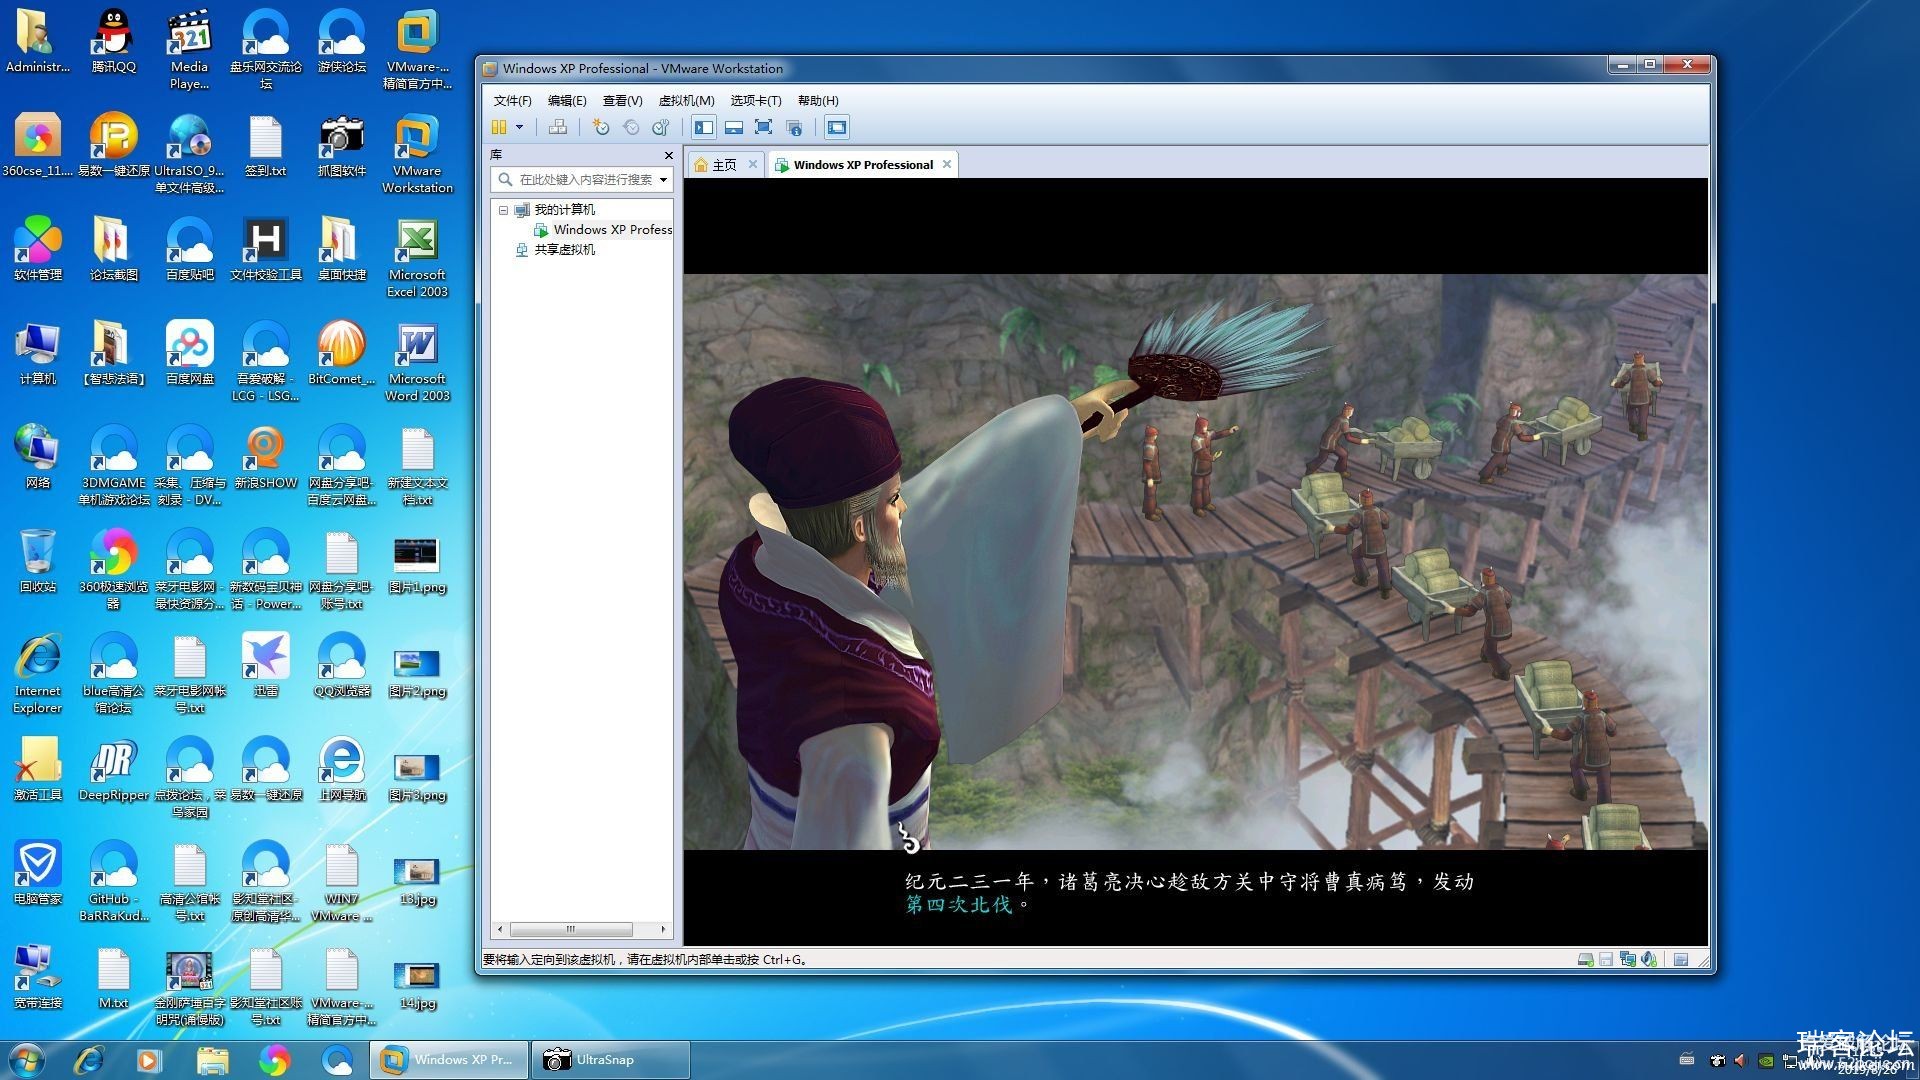Select the VMware Workstation desktop shortcut
The width and height of the screenshot is (1920, 1080).
(417, 153)
